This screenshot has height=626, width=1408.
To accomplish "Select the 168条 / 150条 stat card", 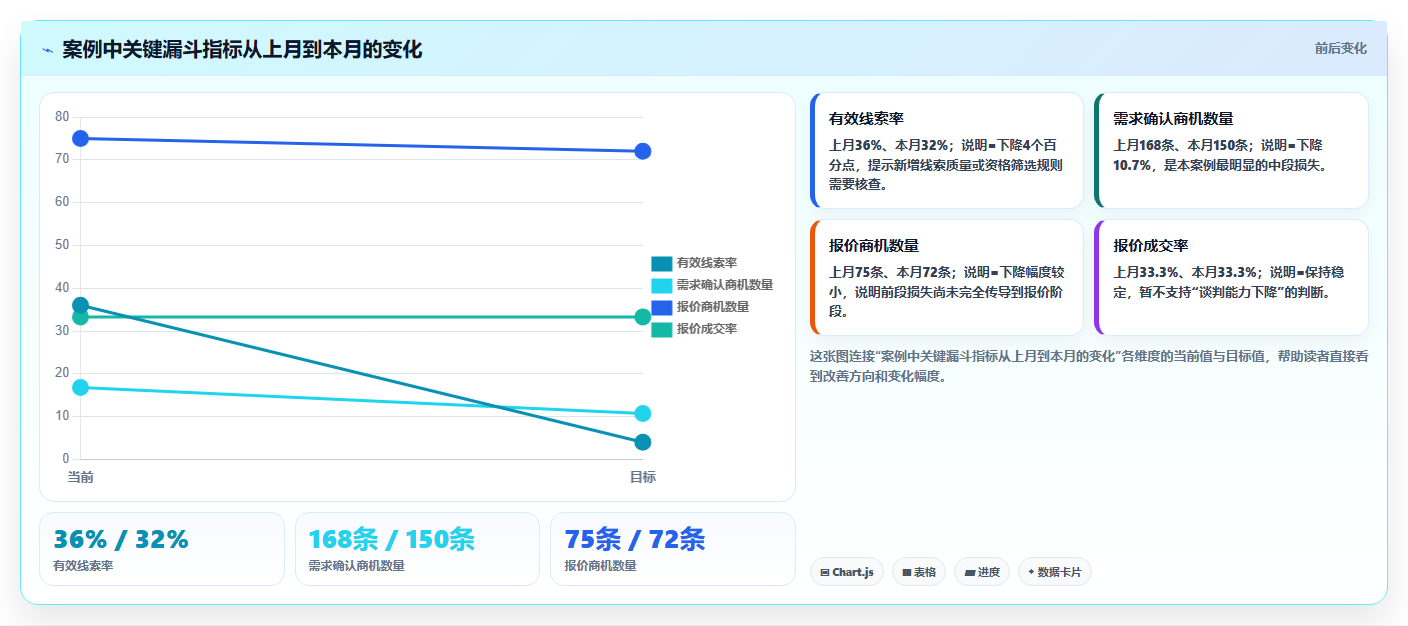I will [417, 549].
